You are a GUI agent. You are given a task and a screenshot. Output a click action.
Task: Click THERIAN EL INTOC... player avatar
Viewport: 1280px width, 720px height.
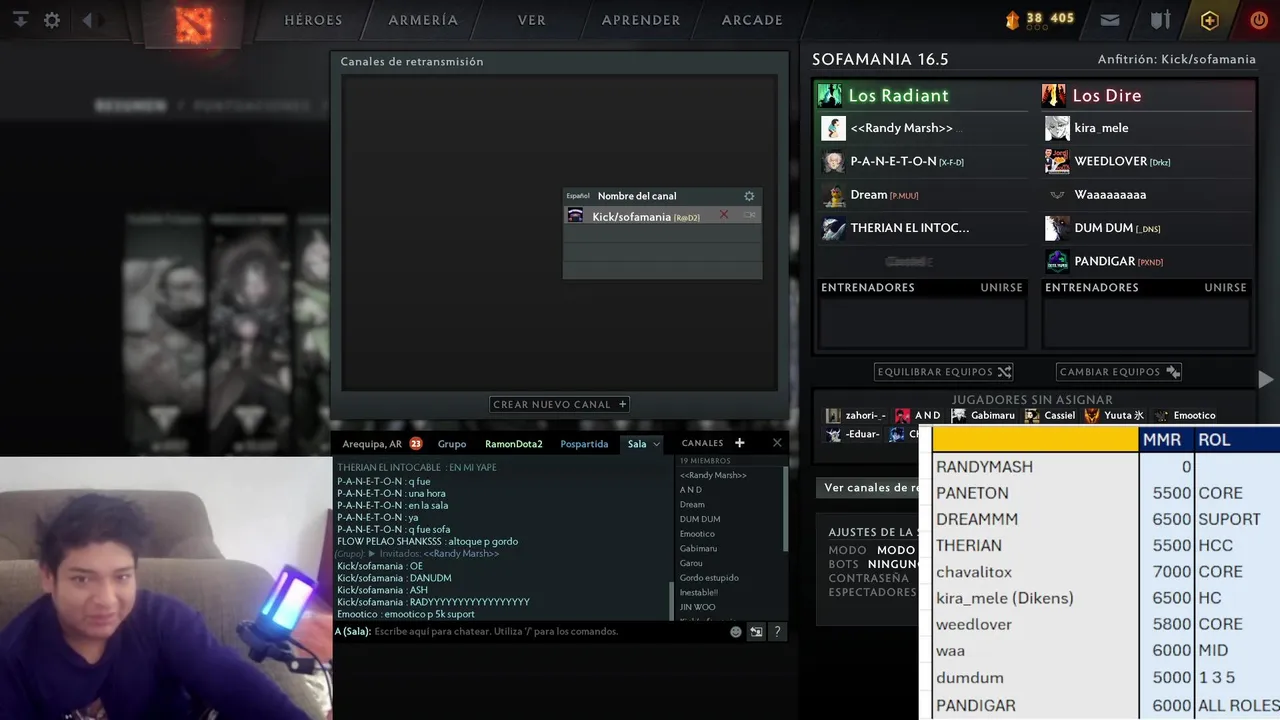tap(833, 228)
